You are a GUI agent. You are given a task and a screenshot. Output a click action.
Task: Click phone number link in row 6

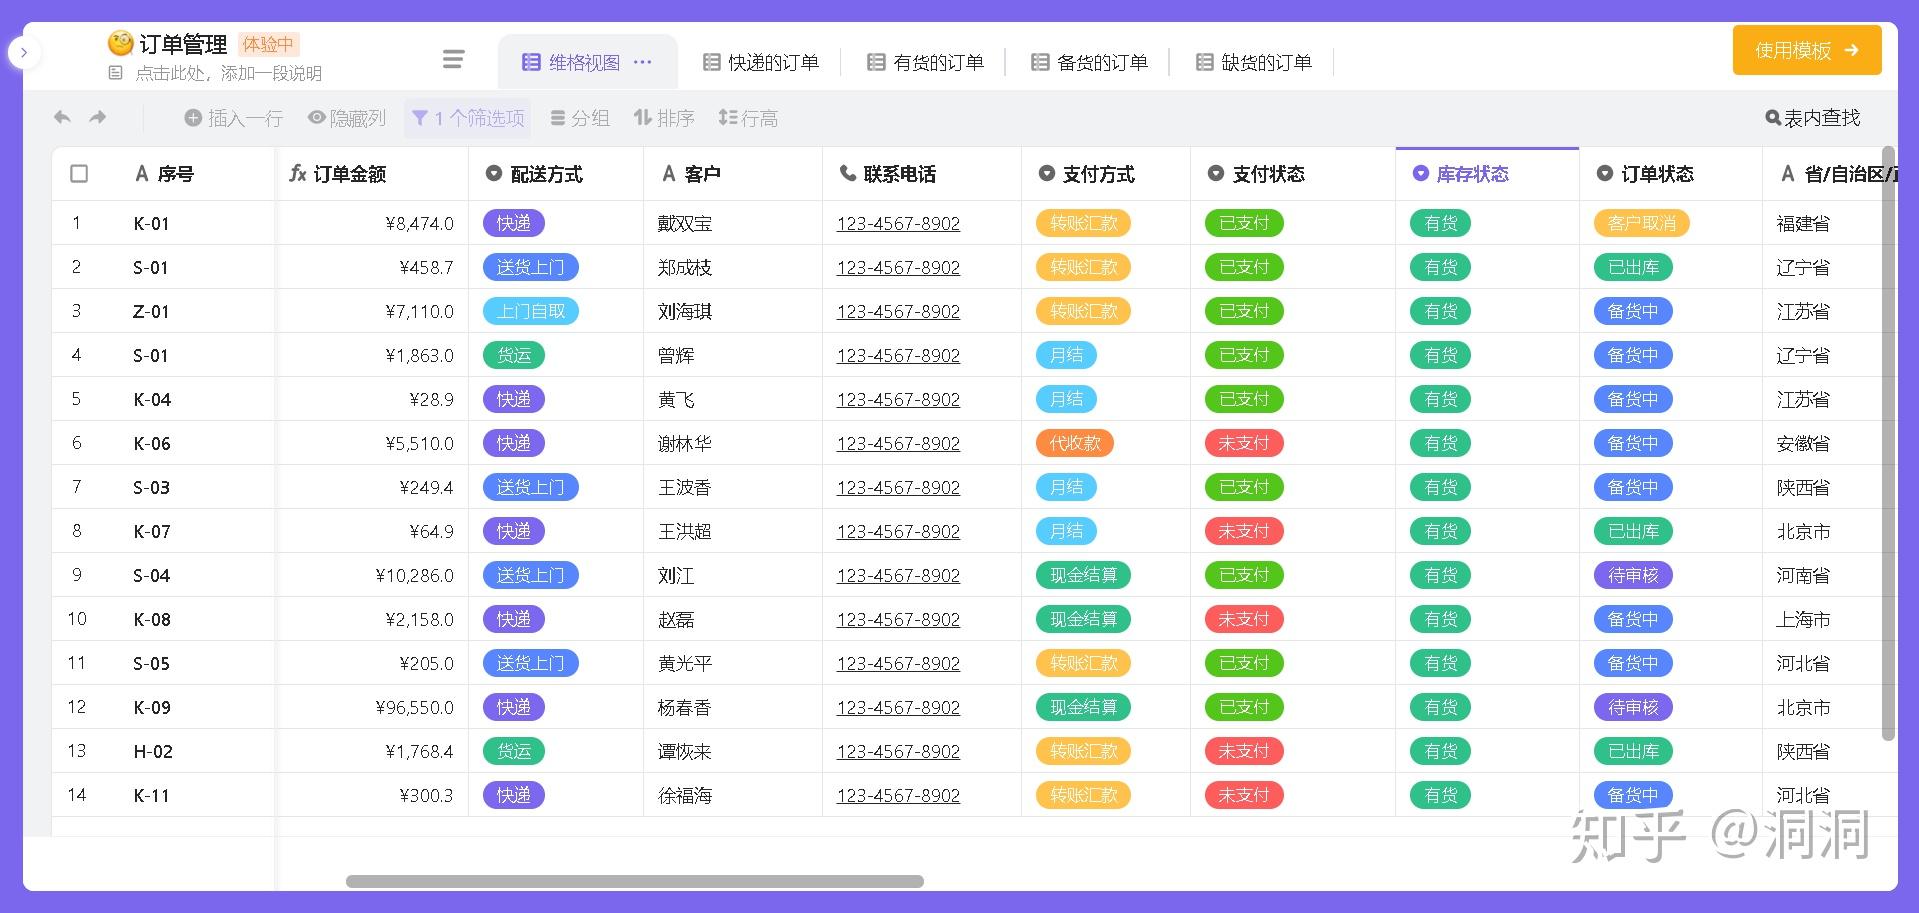pos(898,443)
